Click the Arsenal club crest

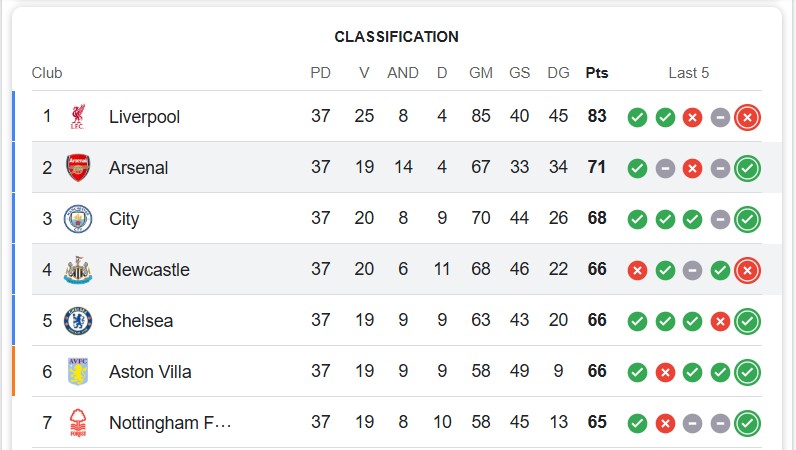pyautogui.click(x=78, y=168)
